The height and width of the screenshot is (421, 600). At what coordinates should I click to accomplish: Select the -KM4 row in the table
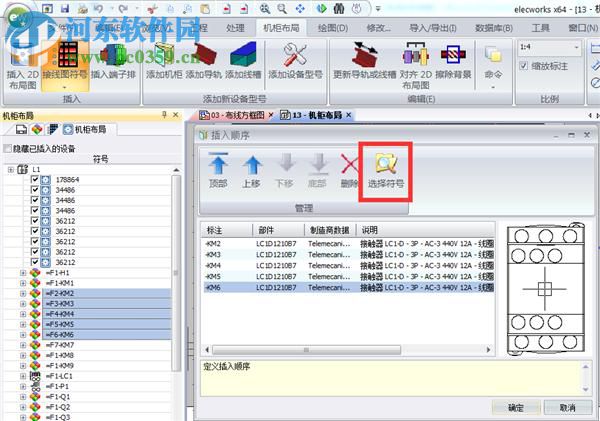(349, 266)
